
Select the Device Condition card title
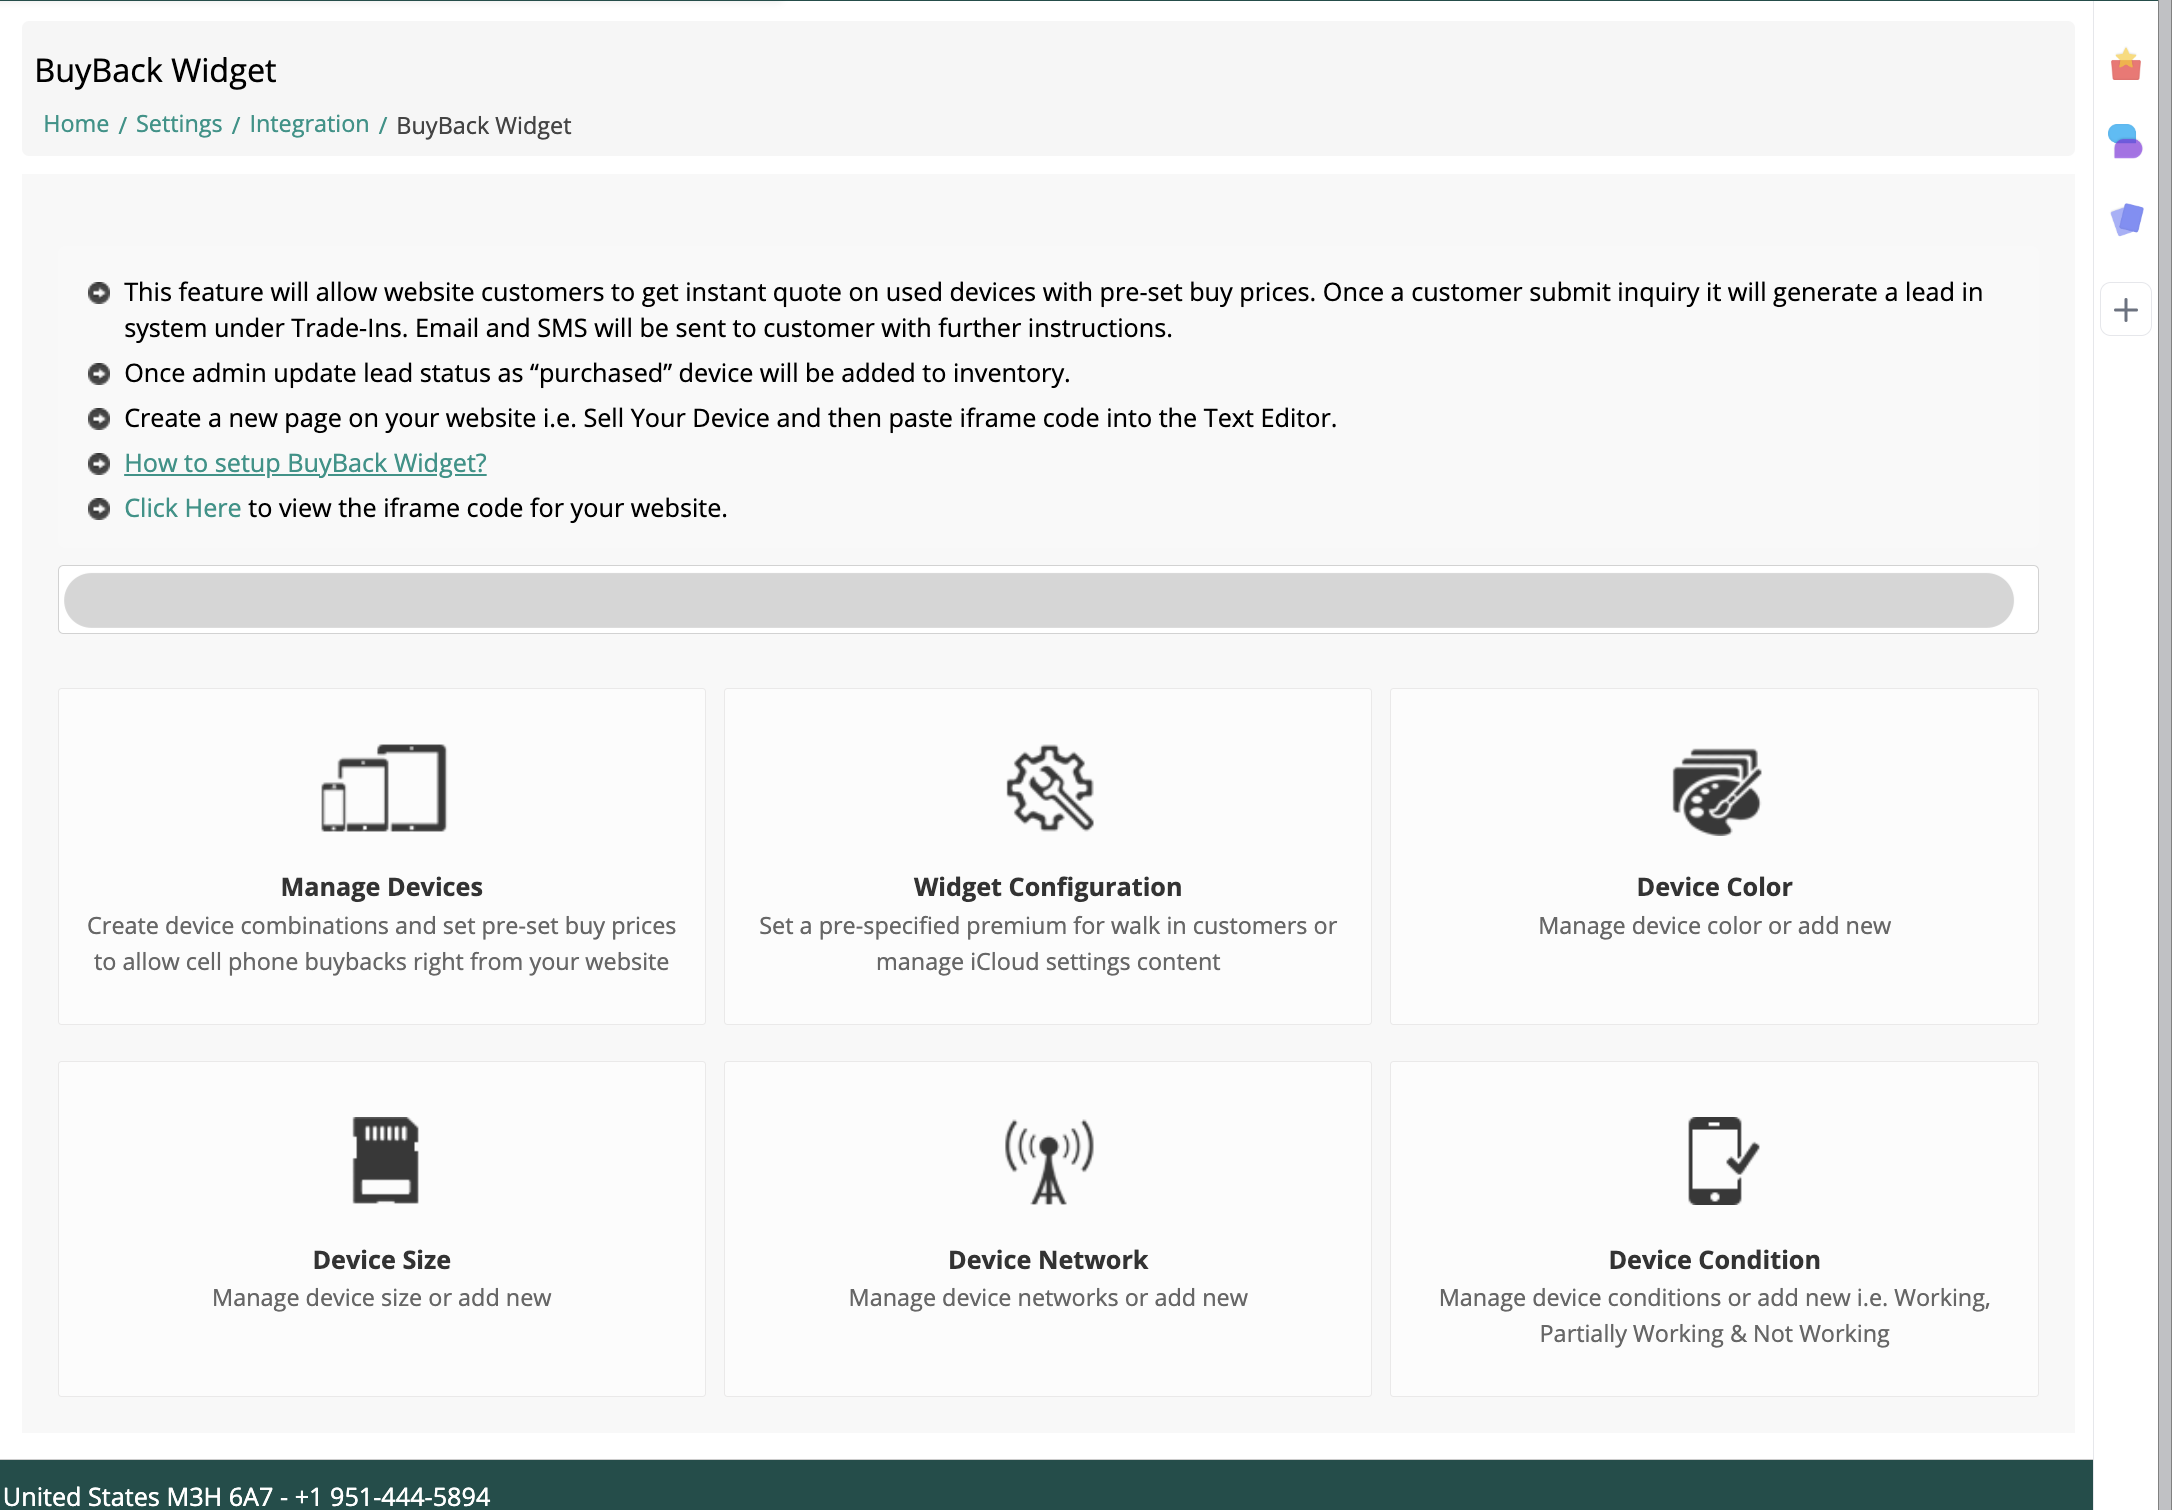(1714, 1260)
